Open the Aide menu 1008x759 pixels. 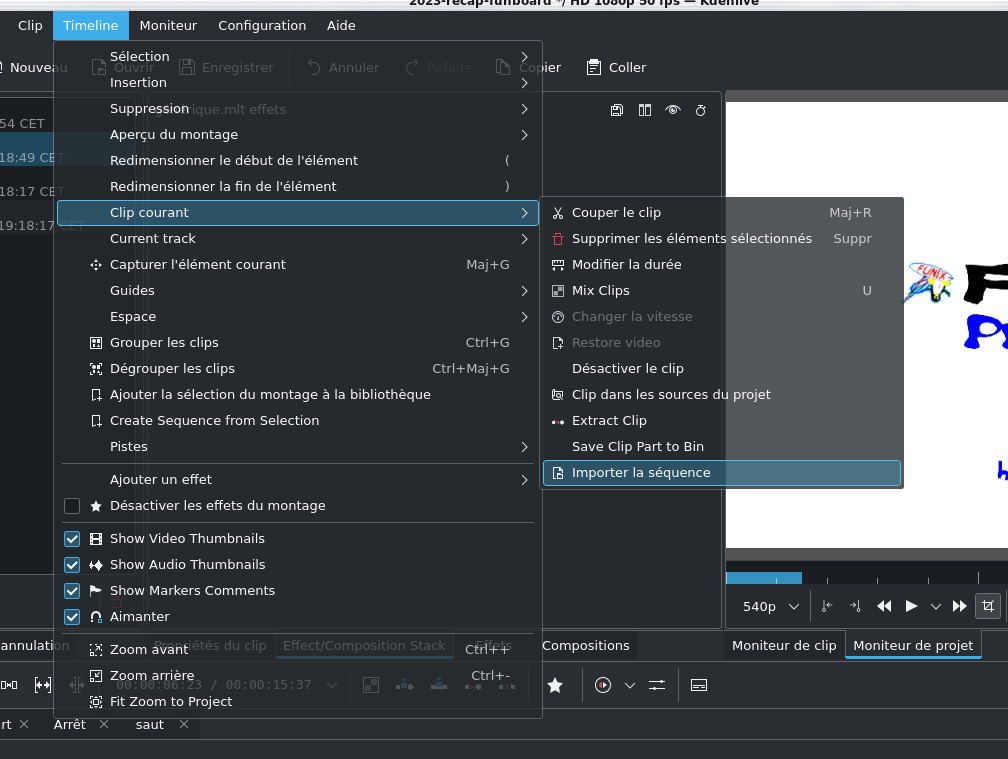click(341, 26)
